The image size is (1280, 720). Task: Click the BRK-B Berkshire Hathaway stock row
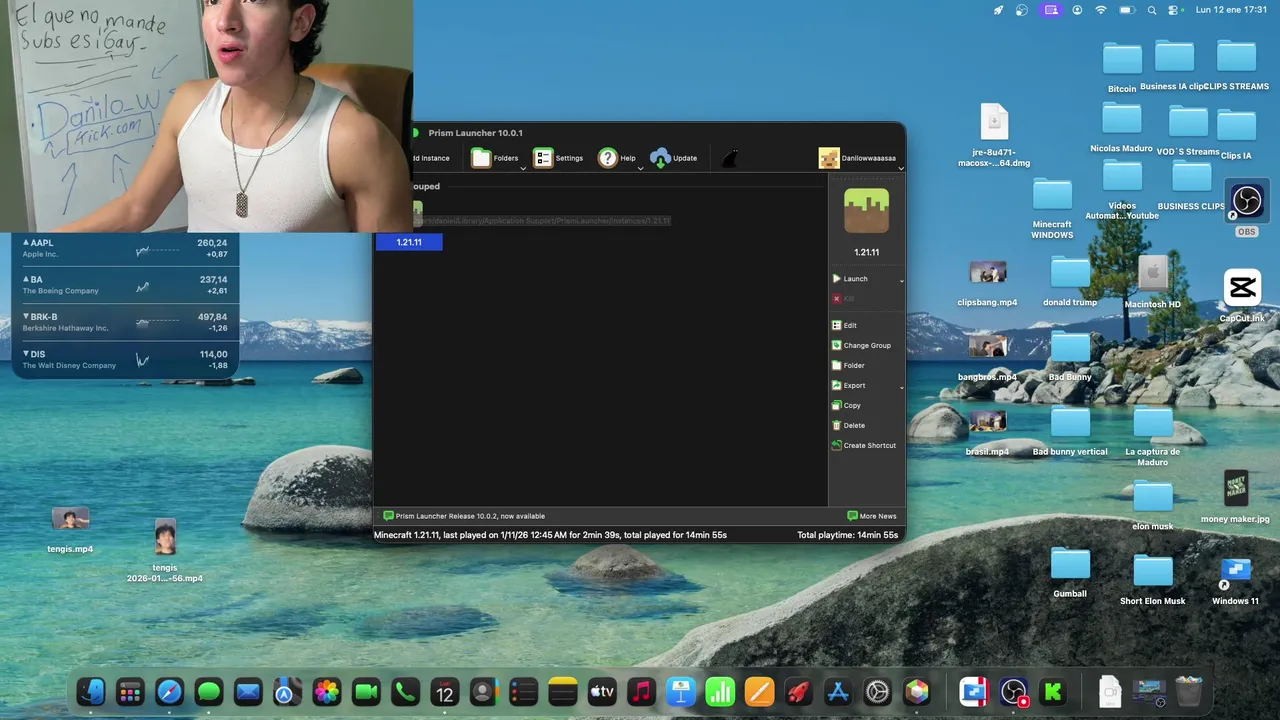tap(126, 322)
